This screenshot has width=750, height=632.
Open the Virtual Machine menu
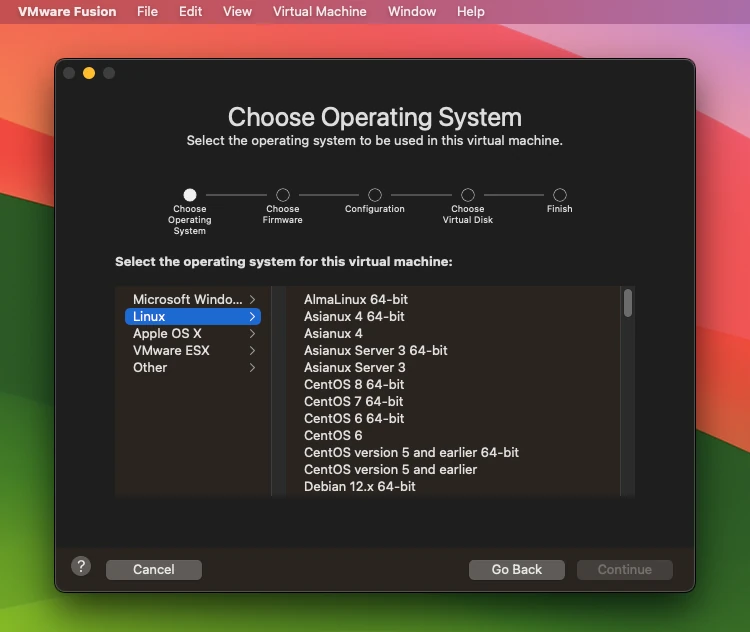(320, 11)
